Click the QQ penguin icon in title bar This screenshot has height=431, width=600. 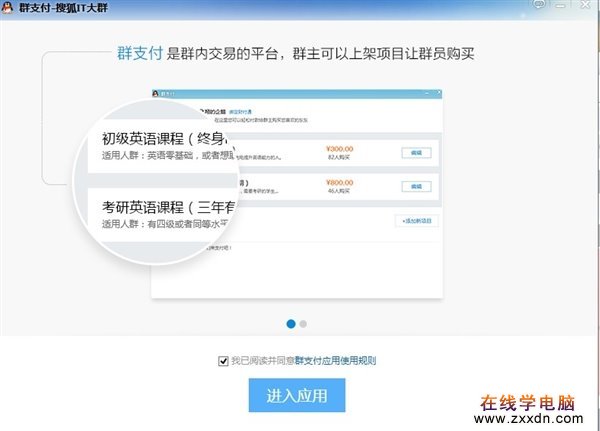(x=7, y=7)
